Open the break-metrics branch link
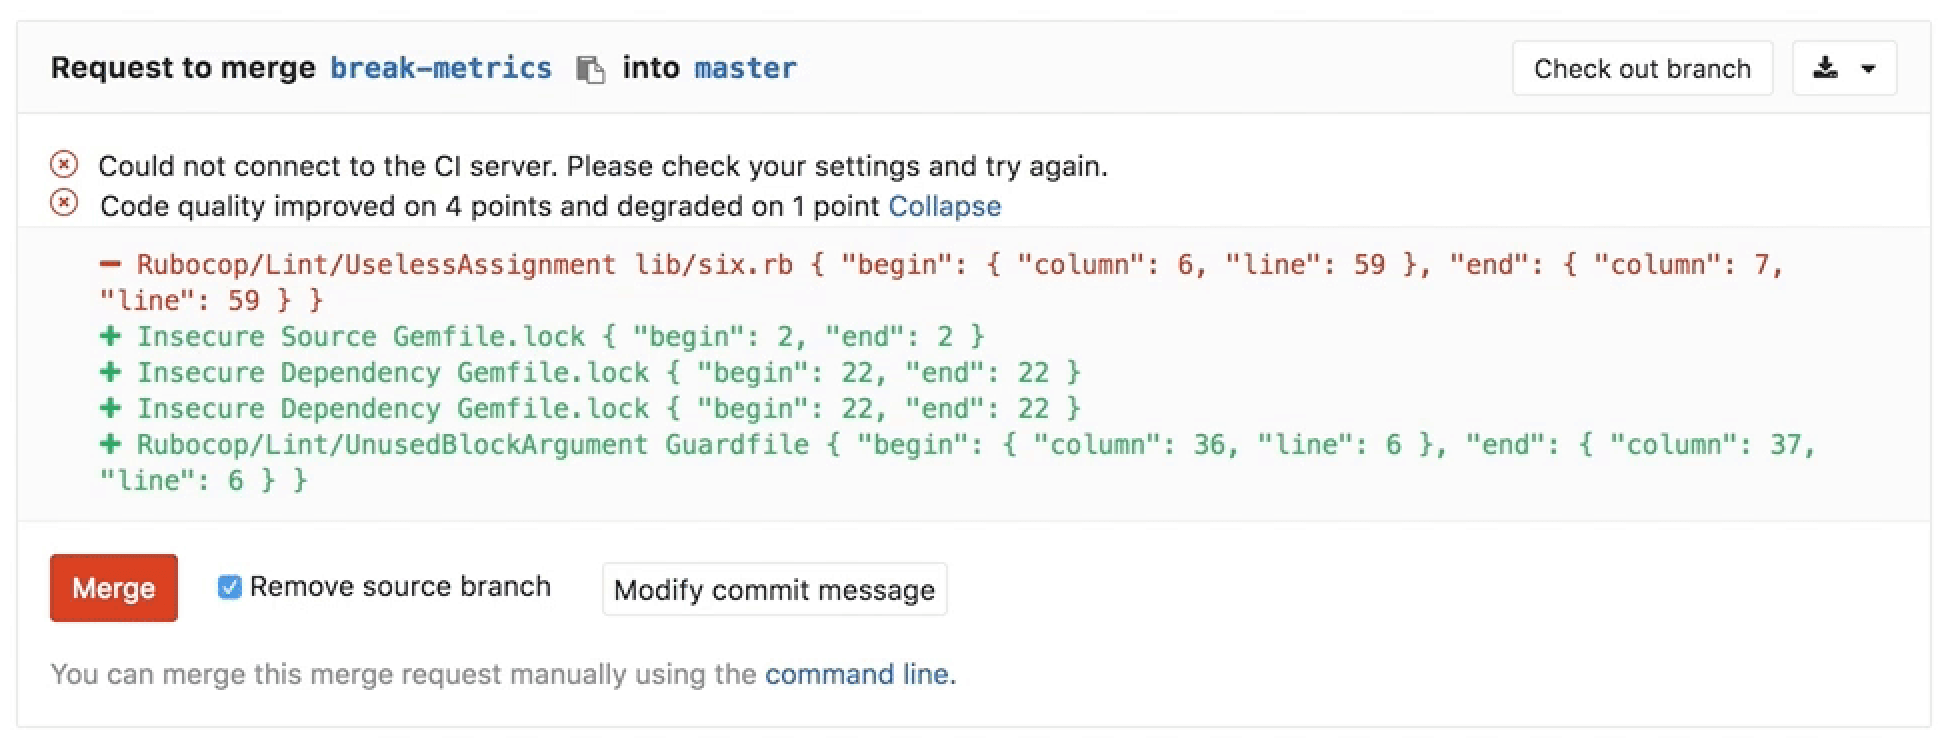Image resolution: width=1950 pixels, height=742 pixels. (x=440, y=68)
